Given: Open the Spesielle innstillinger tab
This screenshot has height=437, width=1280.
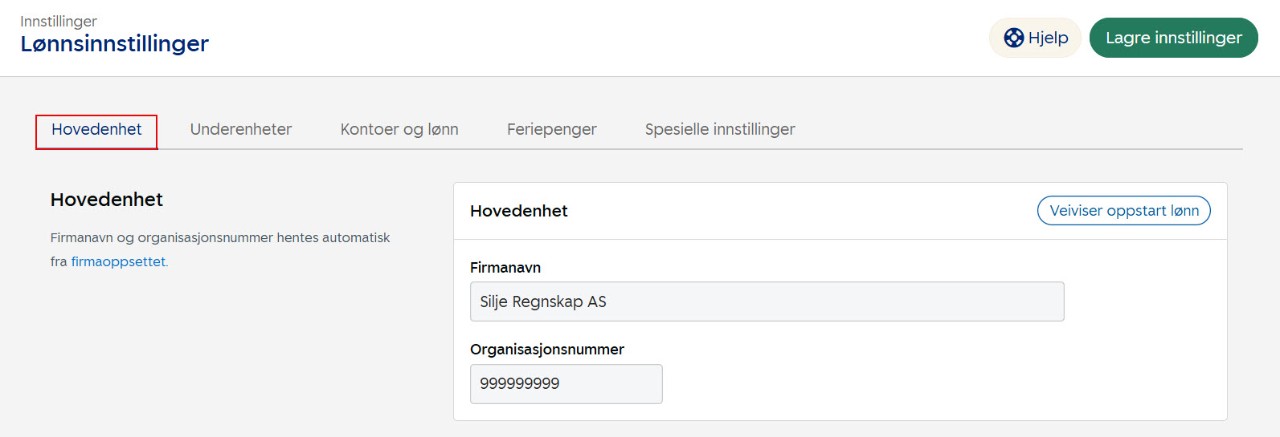Looking at the screenshot, I should (x=720, y=130).
